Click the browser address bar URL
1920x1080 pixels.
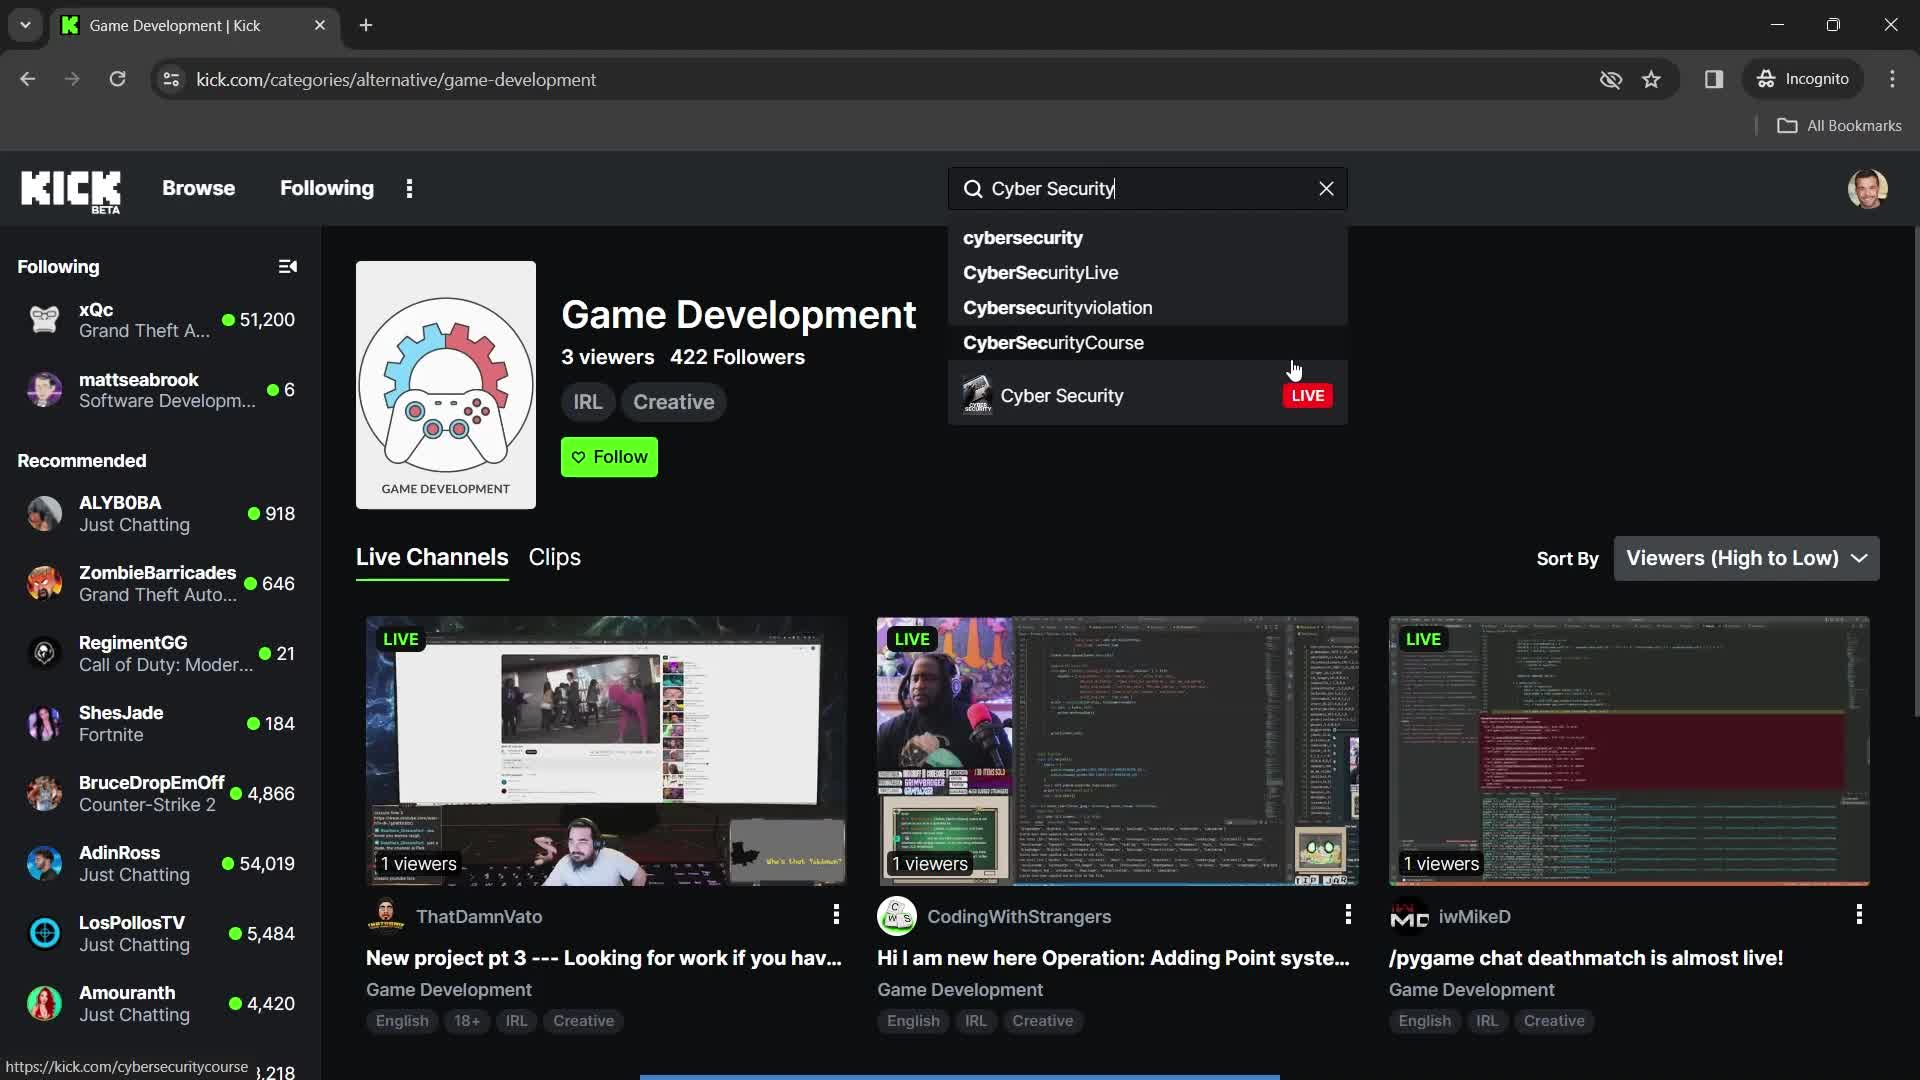click(x=396, y=79)
